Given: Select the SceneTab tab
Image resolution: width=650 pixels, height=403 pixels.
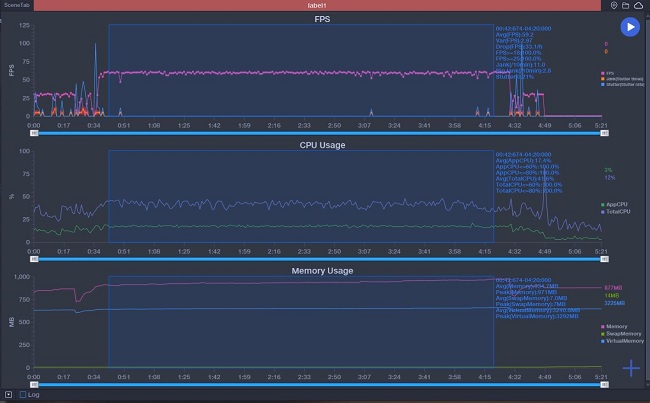Looking at the screenshot, I should 17,6.
